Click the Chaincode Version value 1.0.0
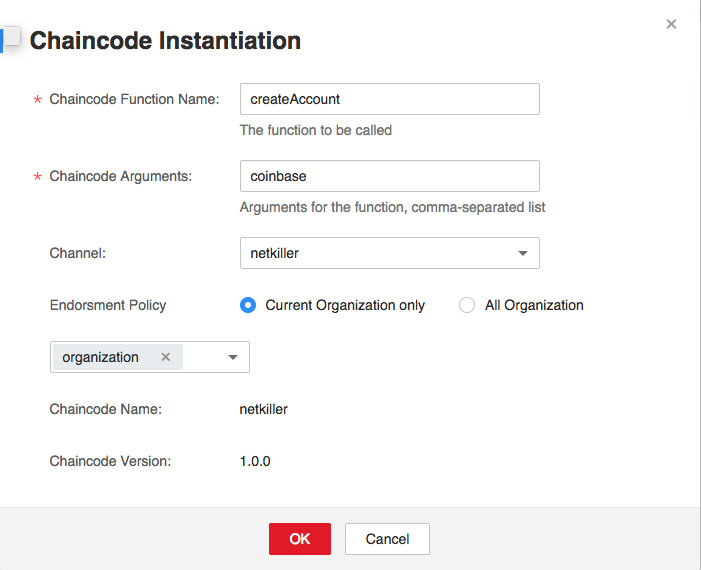This screenshot has width=701, height=570. [255, 461]
